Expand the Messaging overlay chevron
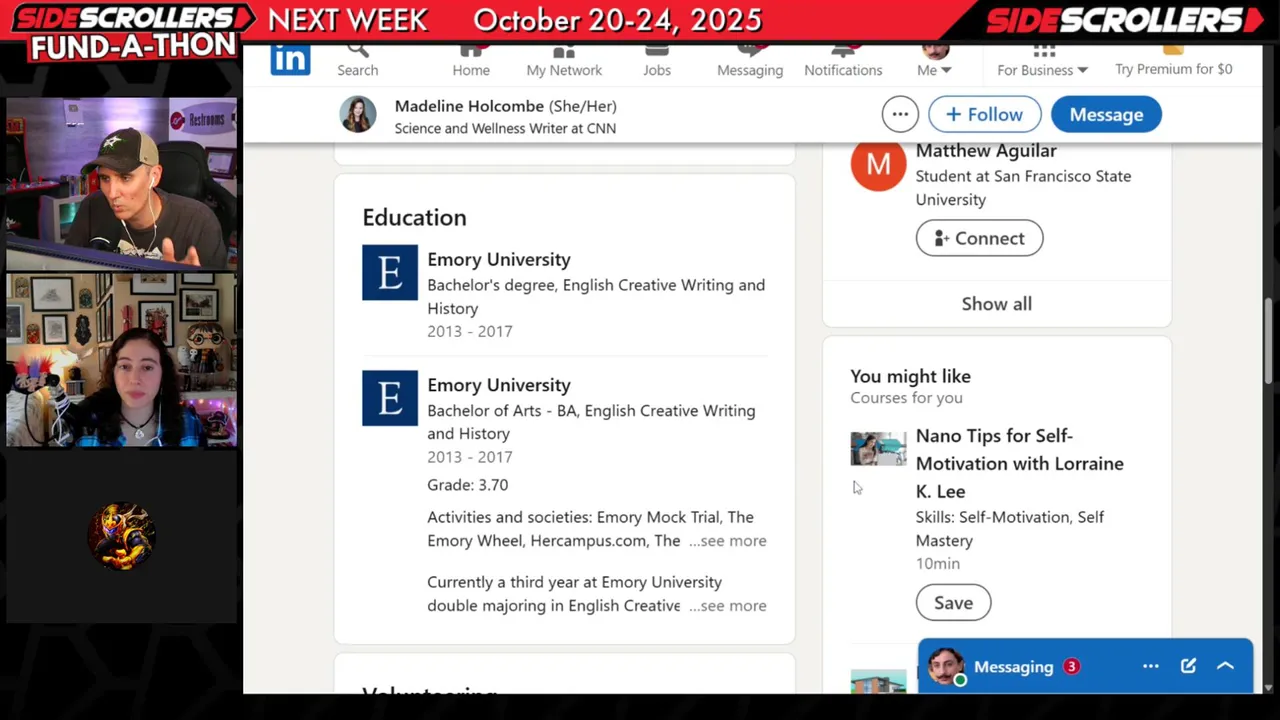 click(x=1225, y=666)
